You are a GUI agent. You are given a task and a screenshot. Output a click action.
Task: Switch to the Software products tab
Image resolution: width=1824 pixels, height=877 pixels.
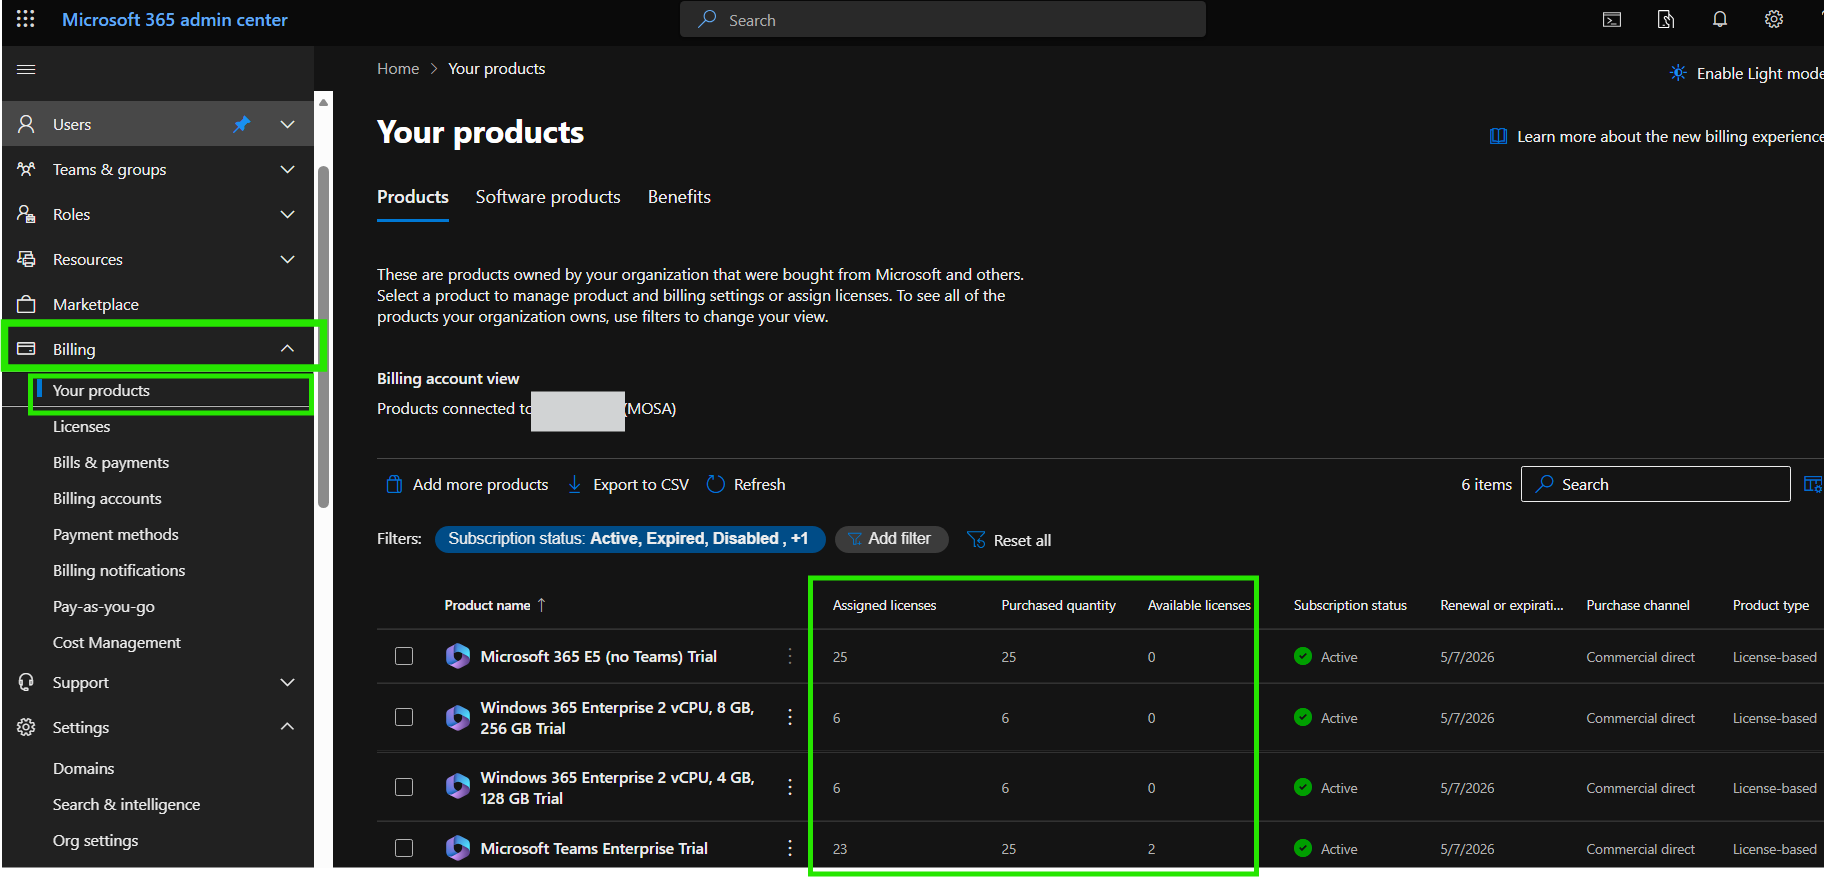[548, 197]
